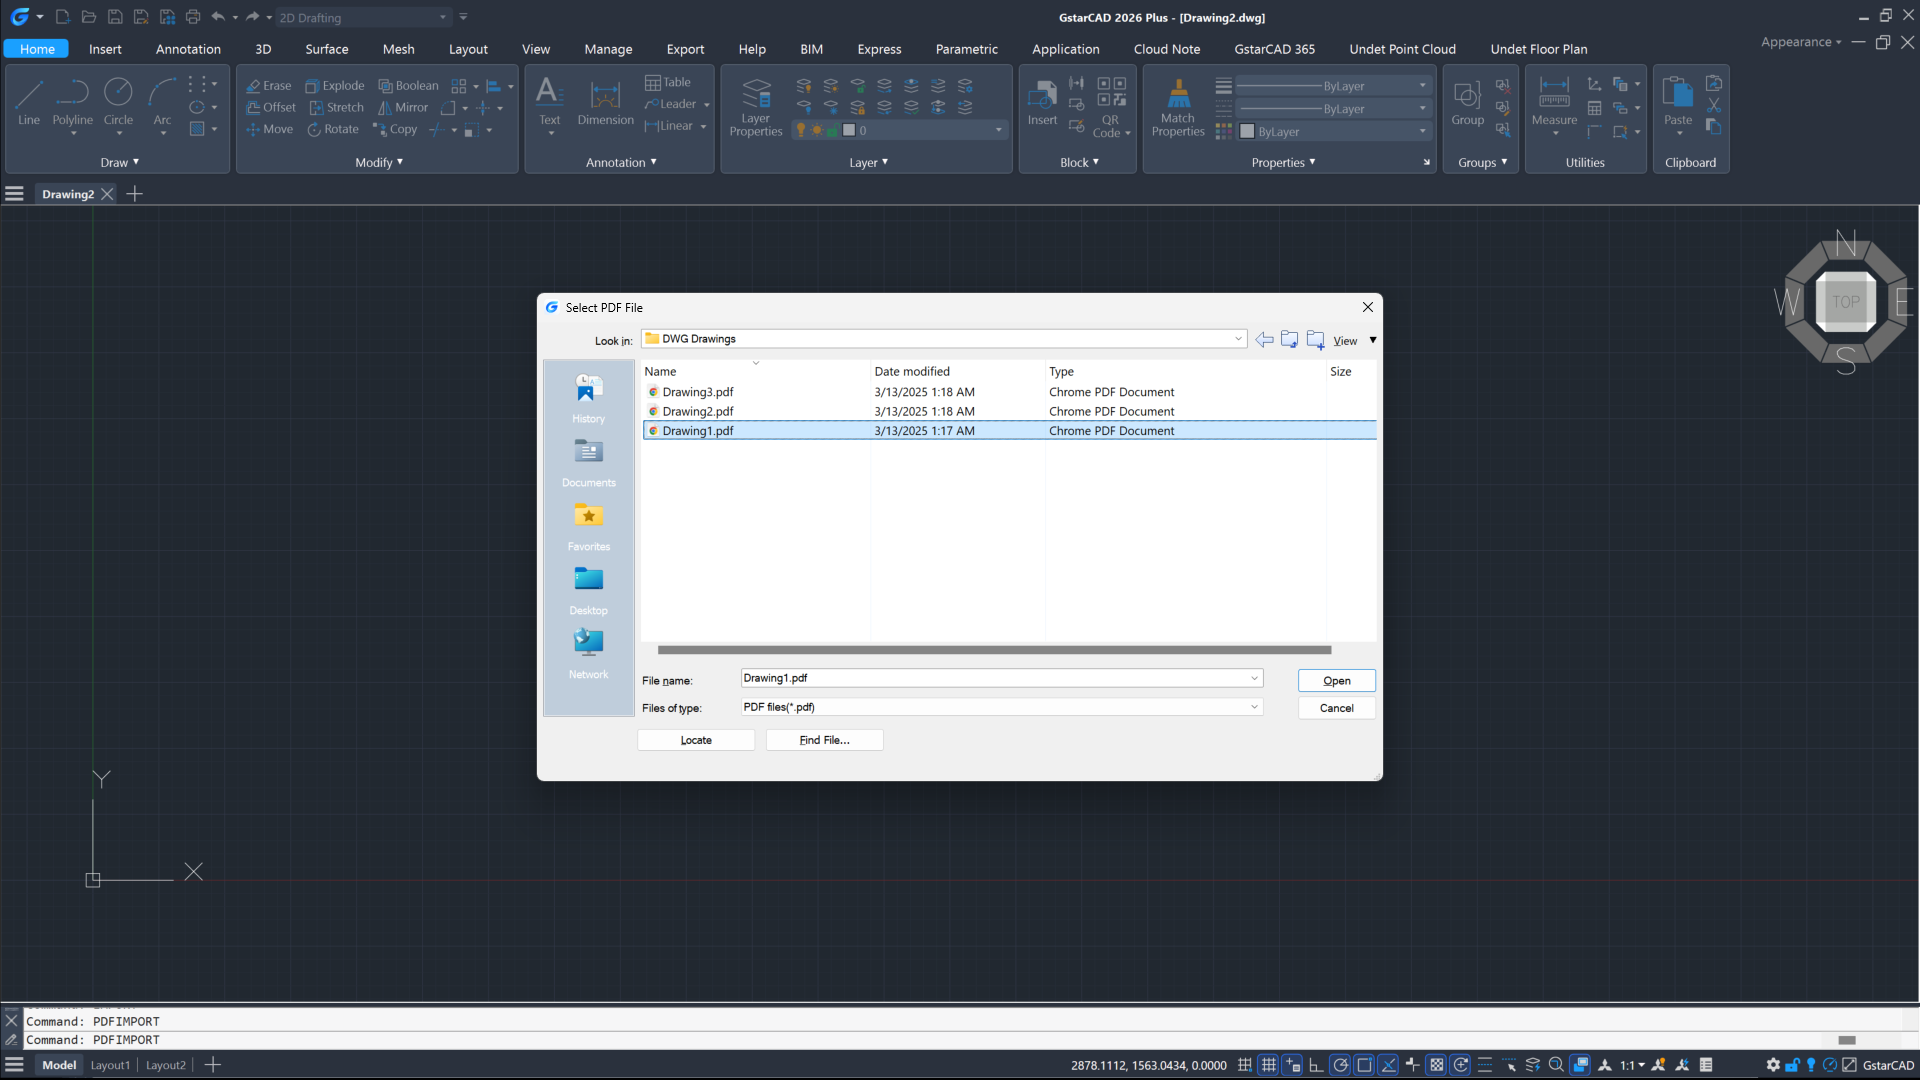The height and width of the screenshot is (1080, 1920).
Task: Open Favorites shortcut in file dialog
Action: pyautogui.click(x=588, y=527)
